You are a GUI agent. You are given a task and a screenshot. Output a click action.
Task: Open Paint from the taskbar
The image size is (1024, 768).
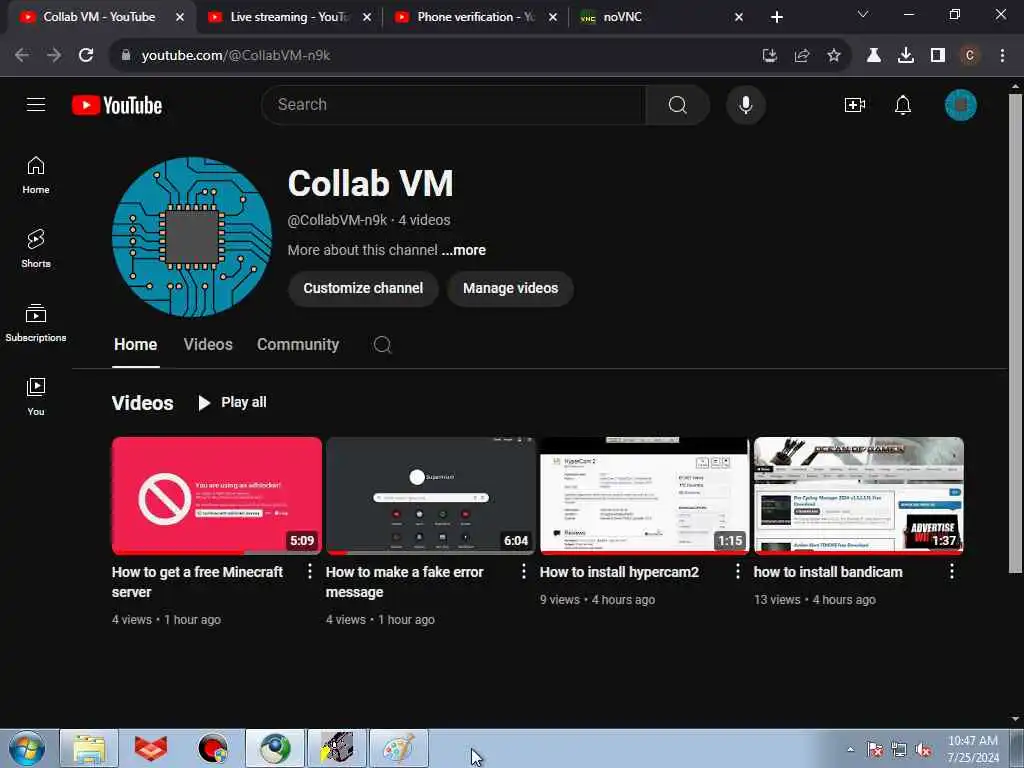click(398, 748)
